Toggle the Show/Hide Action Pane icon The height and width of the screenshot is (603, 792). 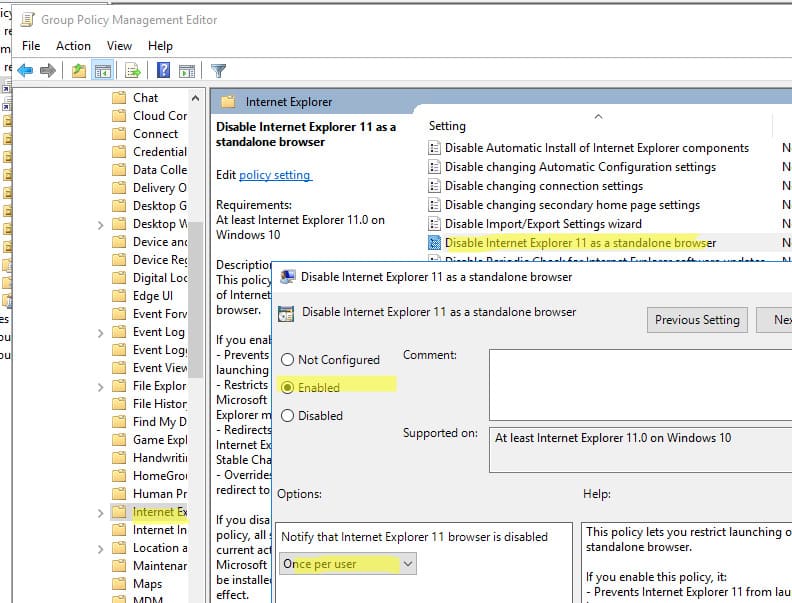(x=187, y=71)
